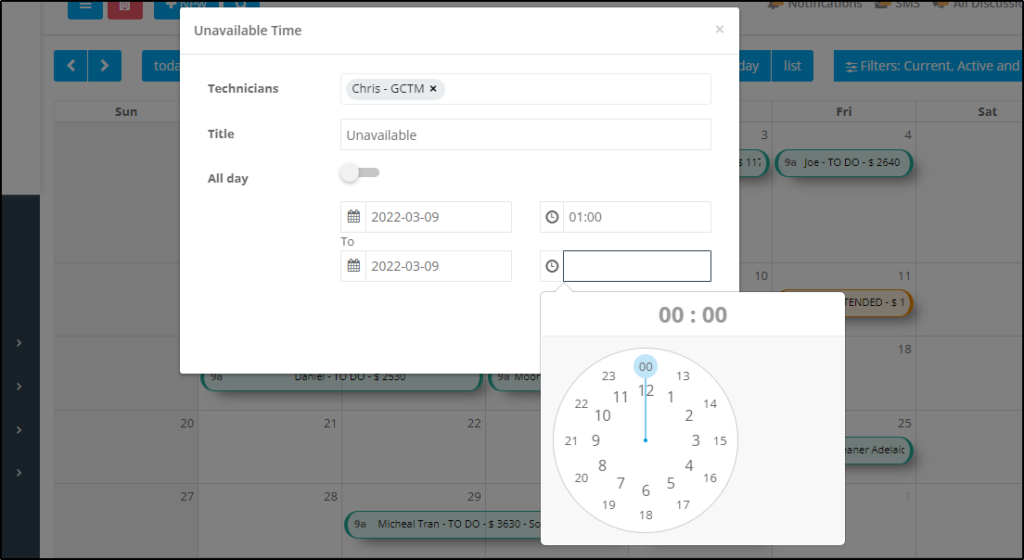This screenshot has height=560, width=1024.
Task: Open the start date calendar icon
Action: (x=353, y=217)
